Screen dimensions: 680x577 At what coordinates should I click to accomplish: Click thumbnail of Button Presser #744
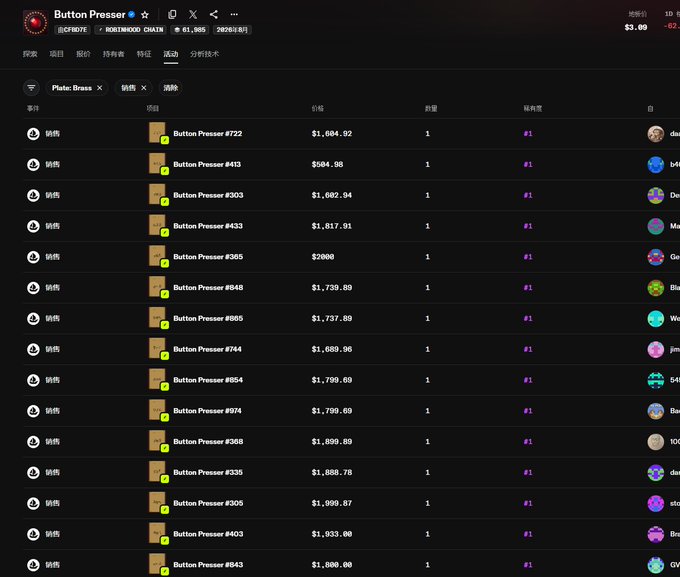coord(157,348)
